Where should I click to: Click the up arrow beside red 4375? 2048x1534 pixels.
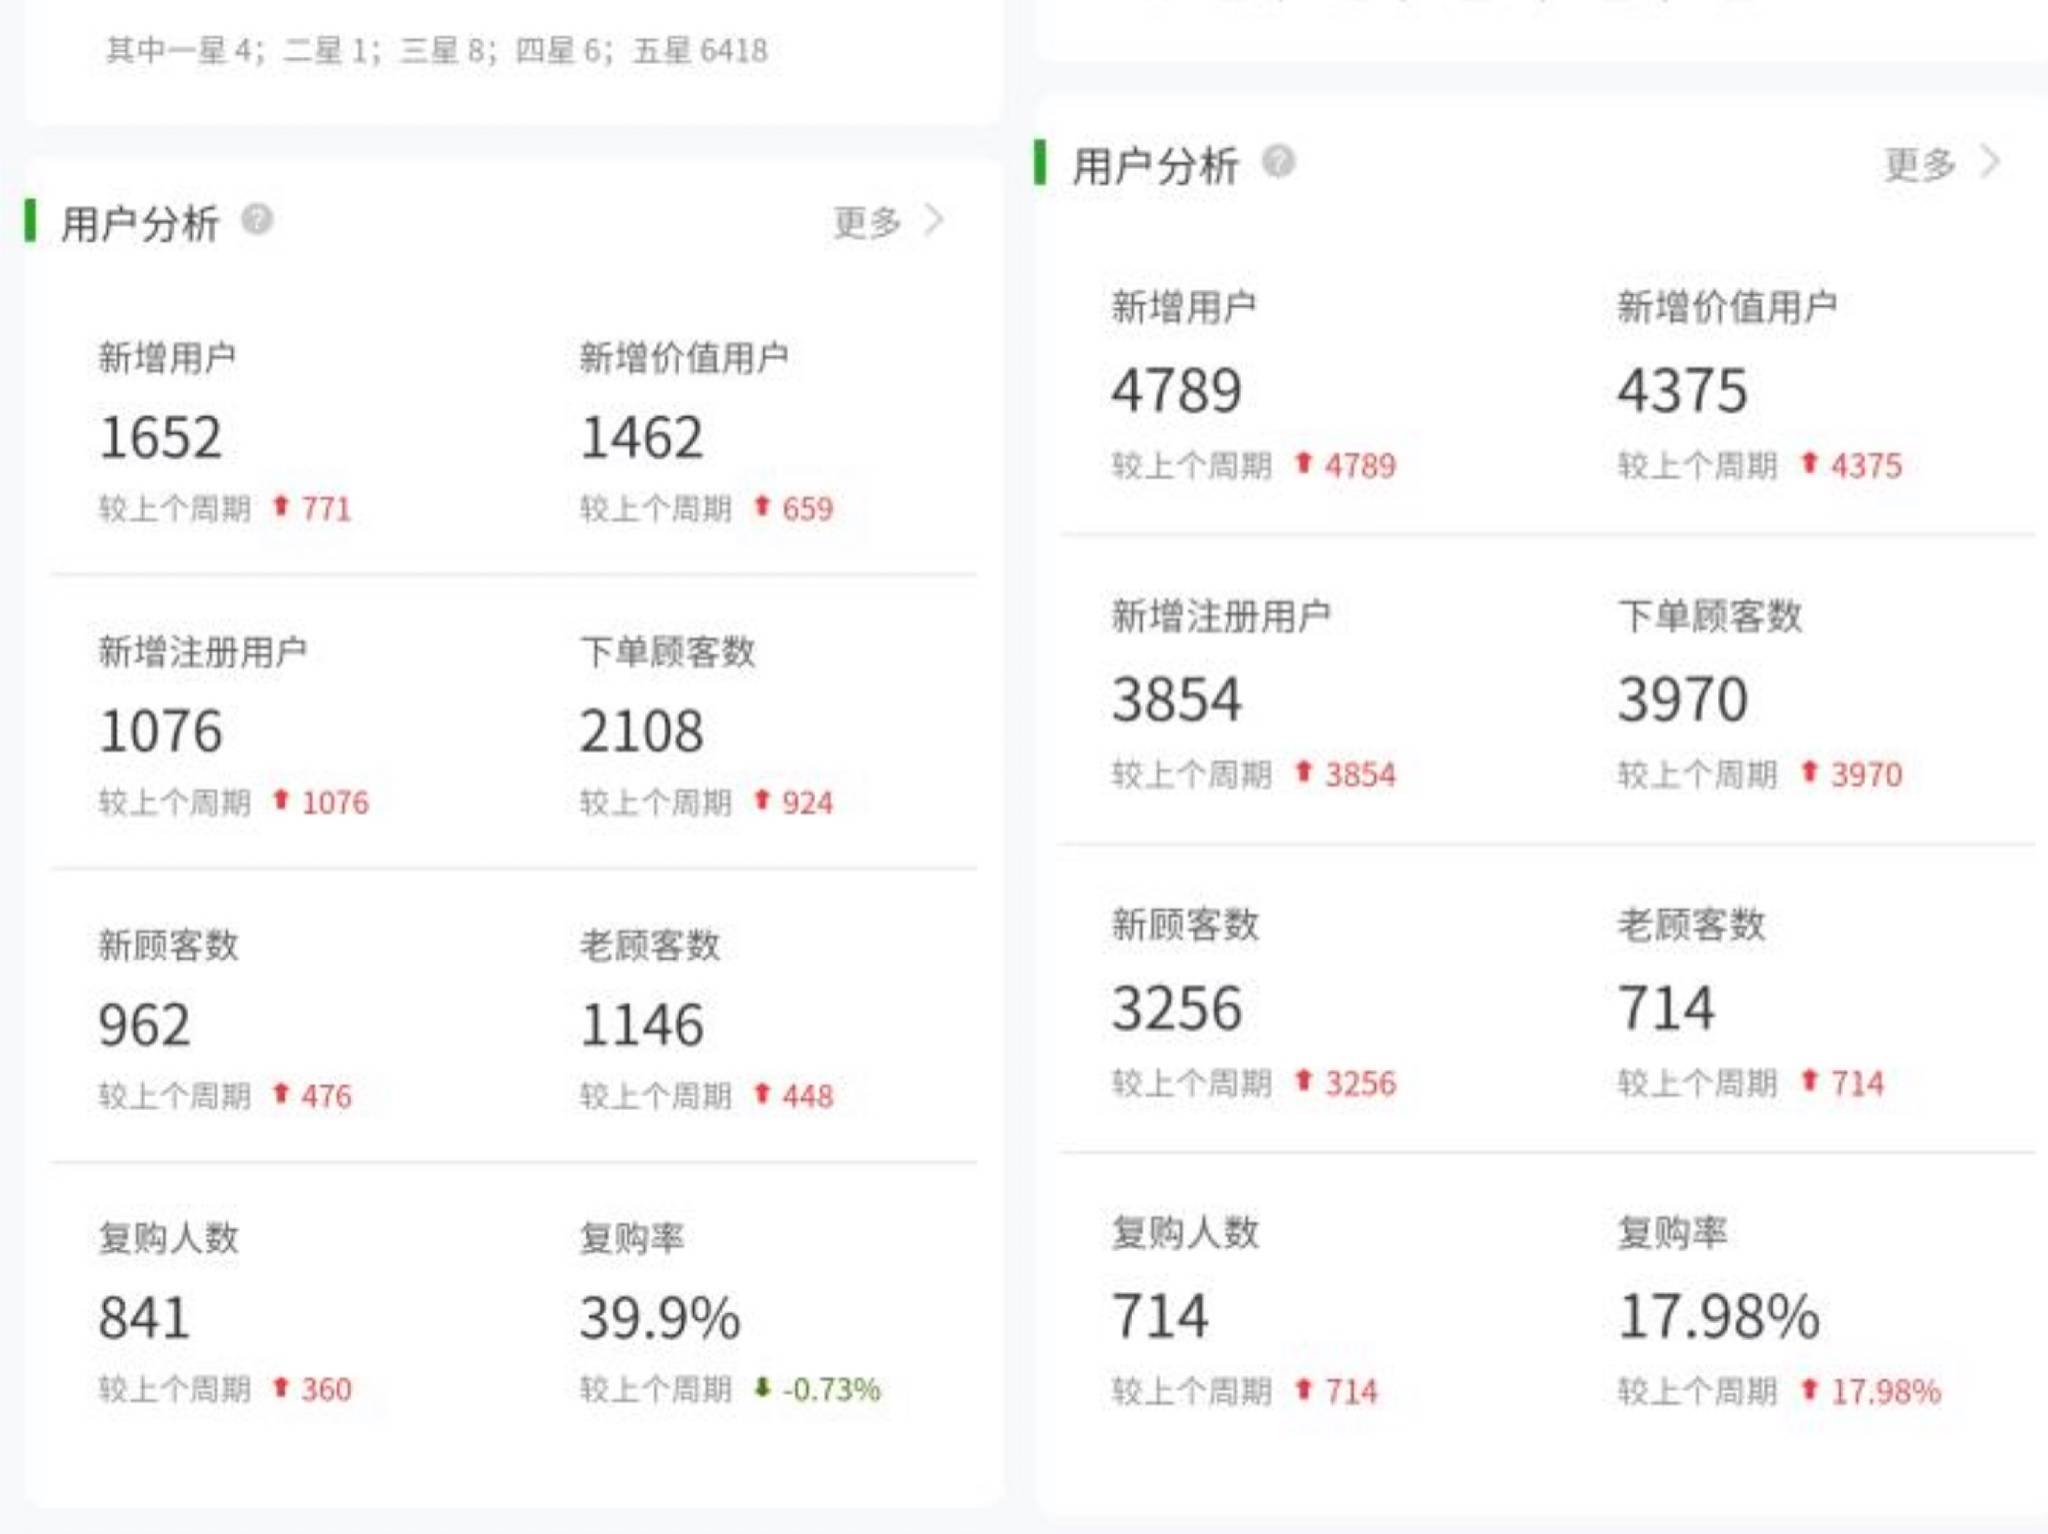pos(1809,463)
